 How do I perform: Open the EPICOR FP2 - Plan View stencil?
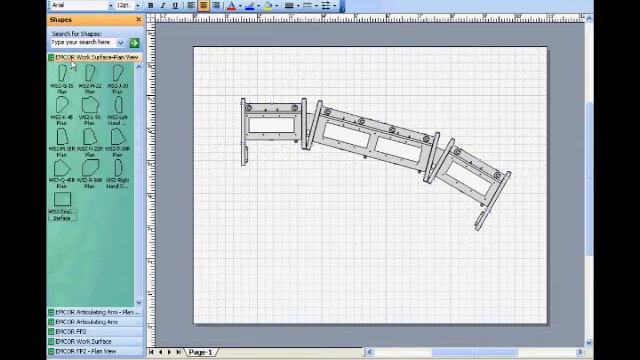[96, 351]
